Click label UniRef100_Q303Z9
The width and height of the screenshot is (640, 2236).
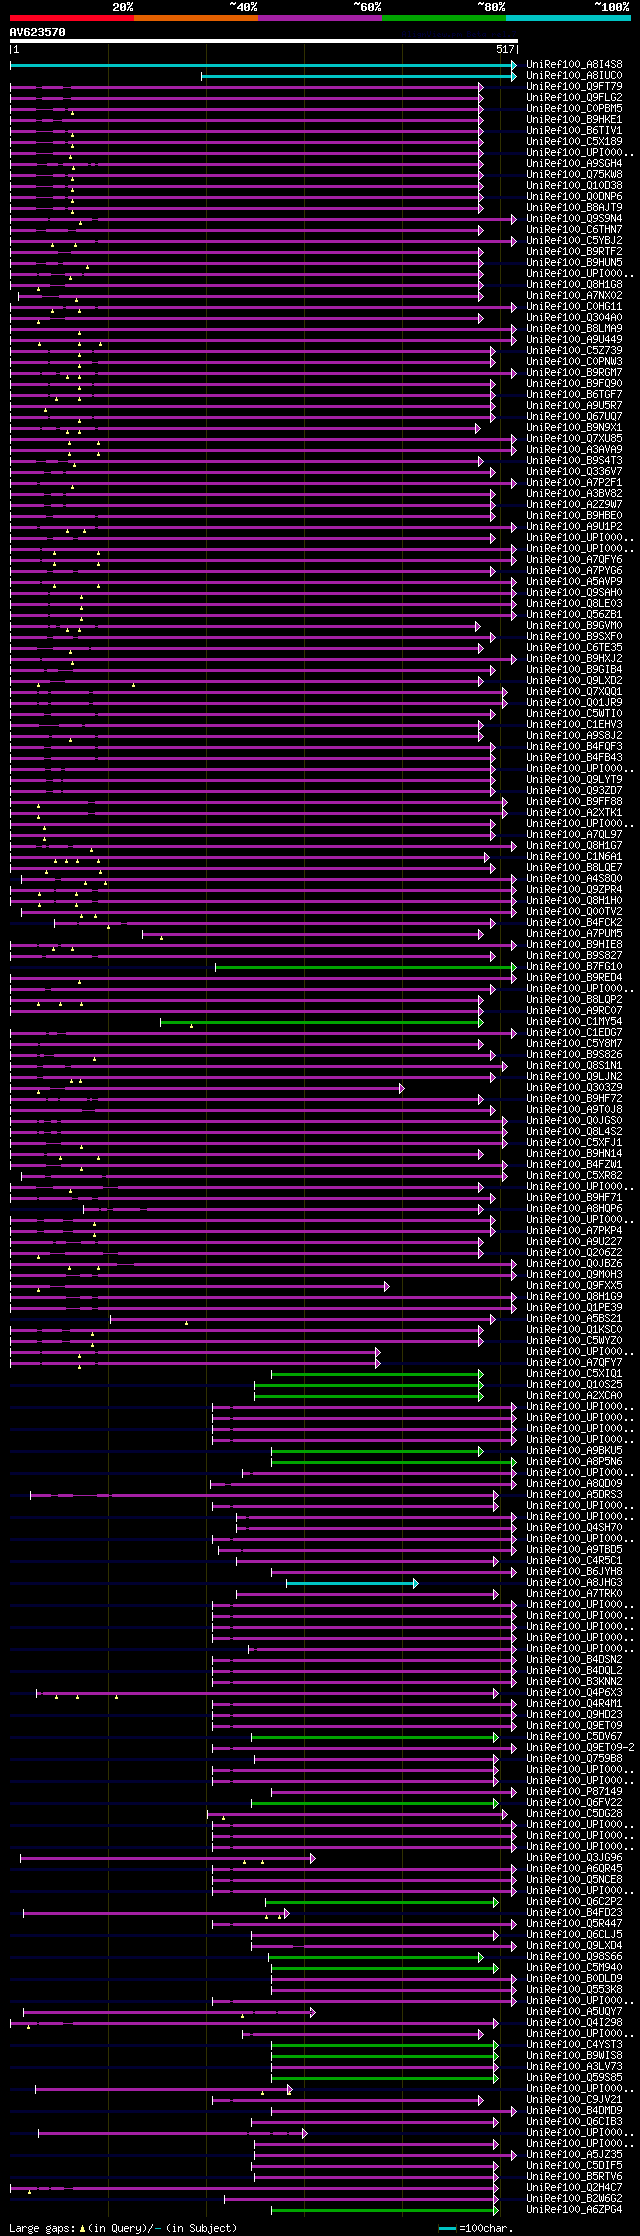coord(574,1088)
